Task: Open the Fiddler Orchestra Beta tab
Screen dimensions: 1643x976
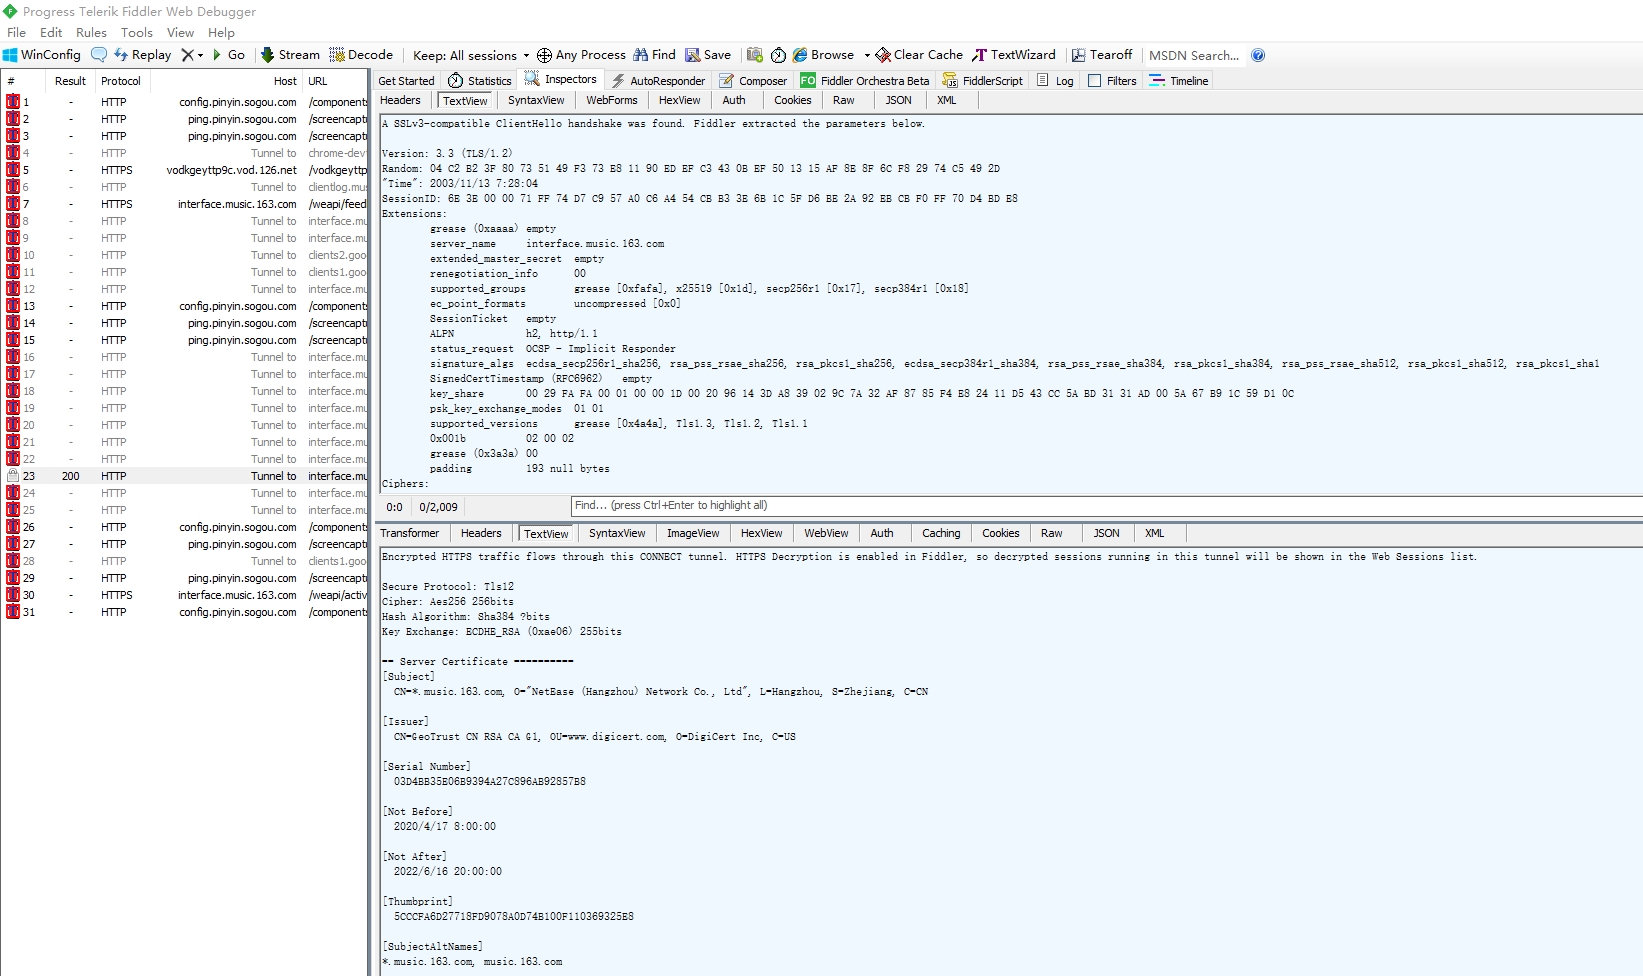Action: pos(865,81)
